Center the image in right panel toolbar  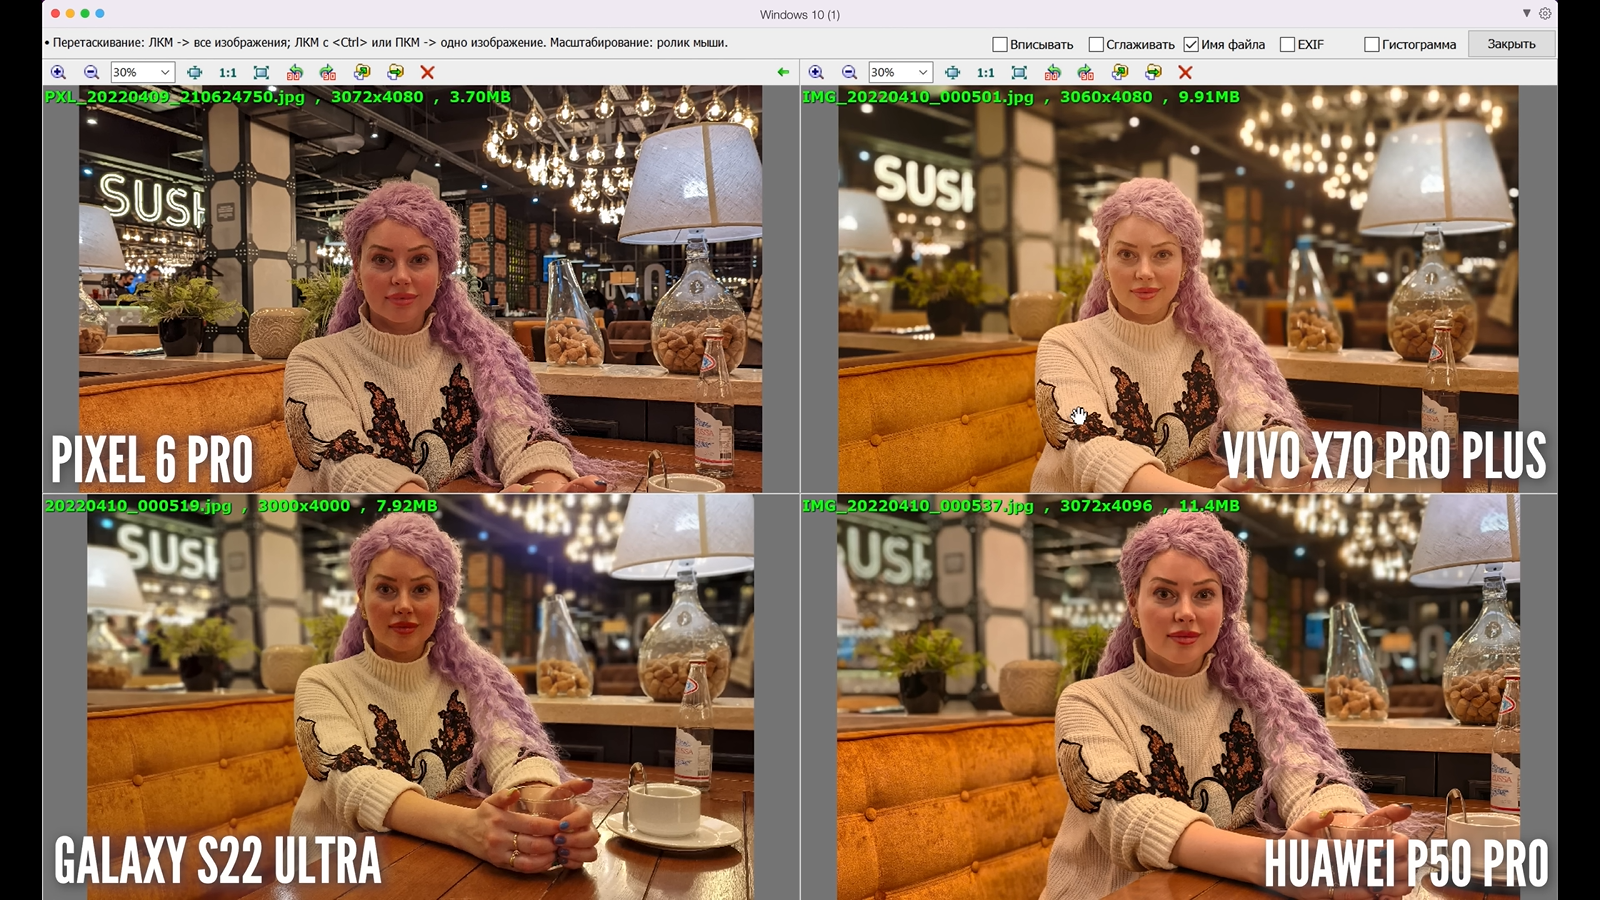tap(952, 72)
